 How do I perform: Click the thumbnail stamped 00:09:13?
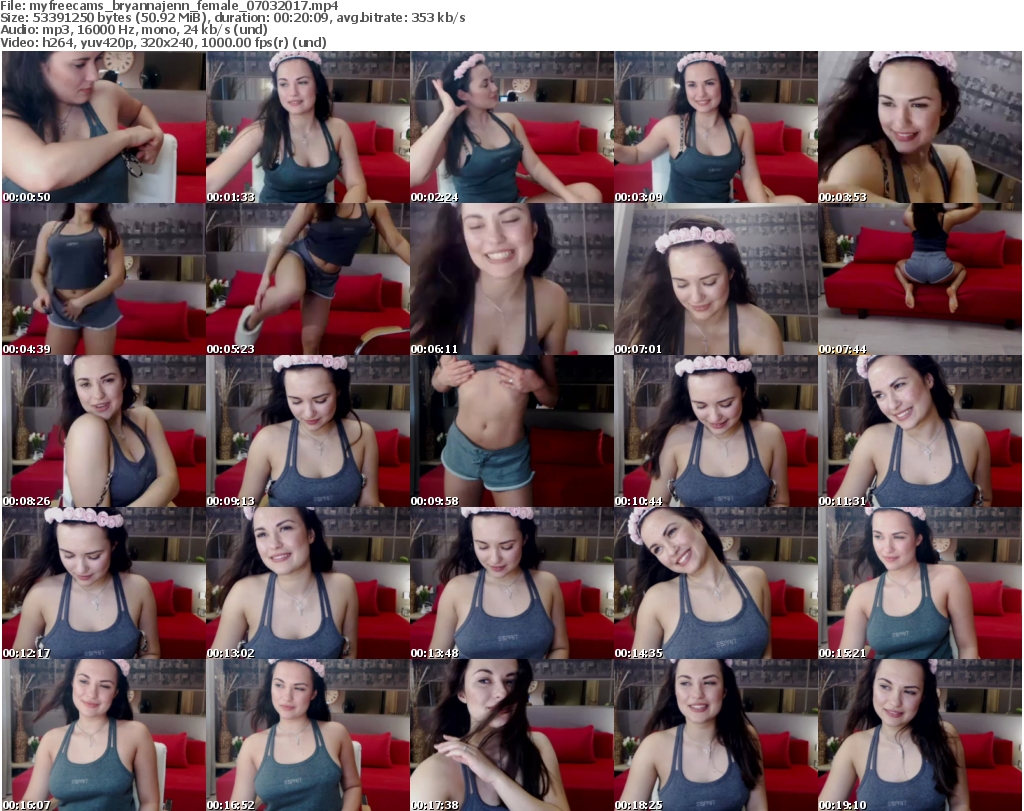pyautogui.click(x=308, y=432)
